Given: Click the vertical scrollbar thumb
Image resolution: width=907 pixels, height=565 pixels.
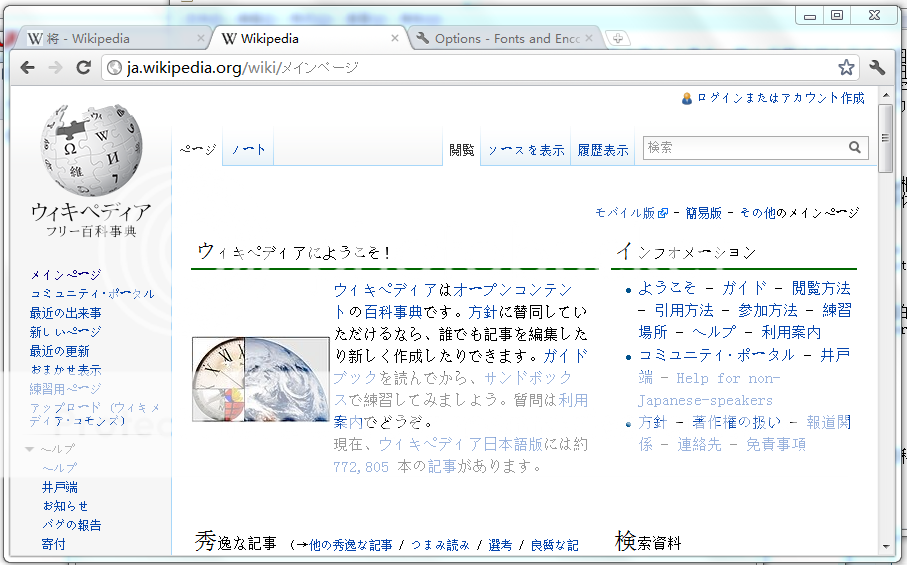Looking at the screenshot, I should 886,138.
